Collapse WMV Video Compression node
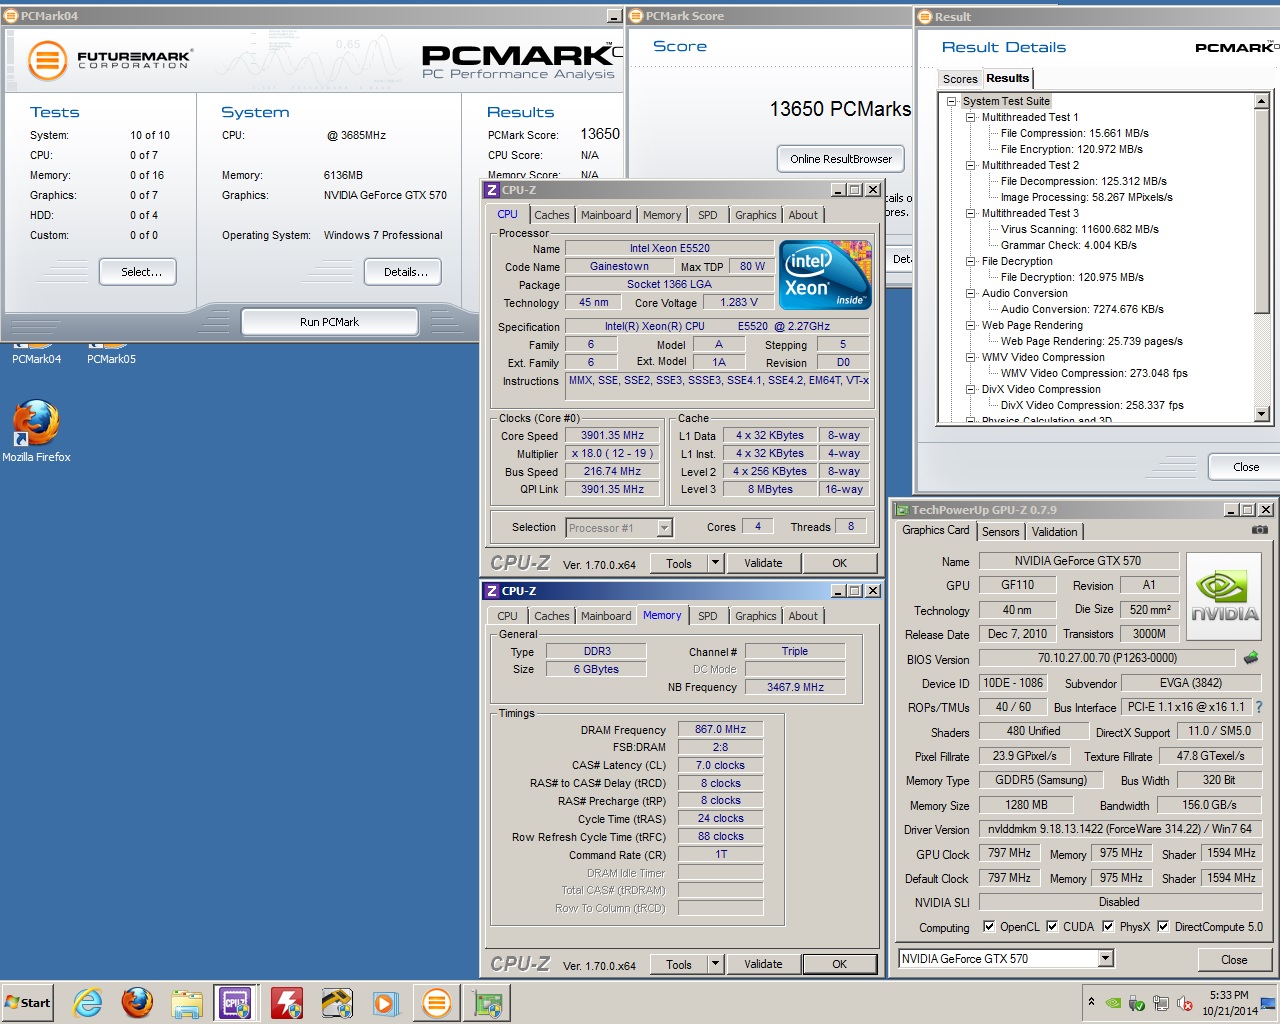This screenshot has width=1280, height=1024. pyautogui.click(x=970, y=357)
